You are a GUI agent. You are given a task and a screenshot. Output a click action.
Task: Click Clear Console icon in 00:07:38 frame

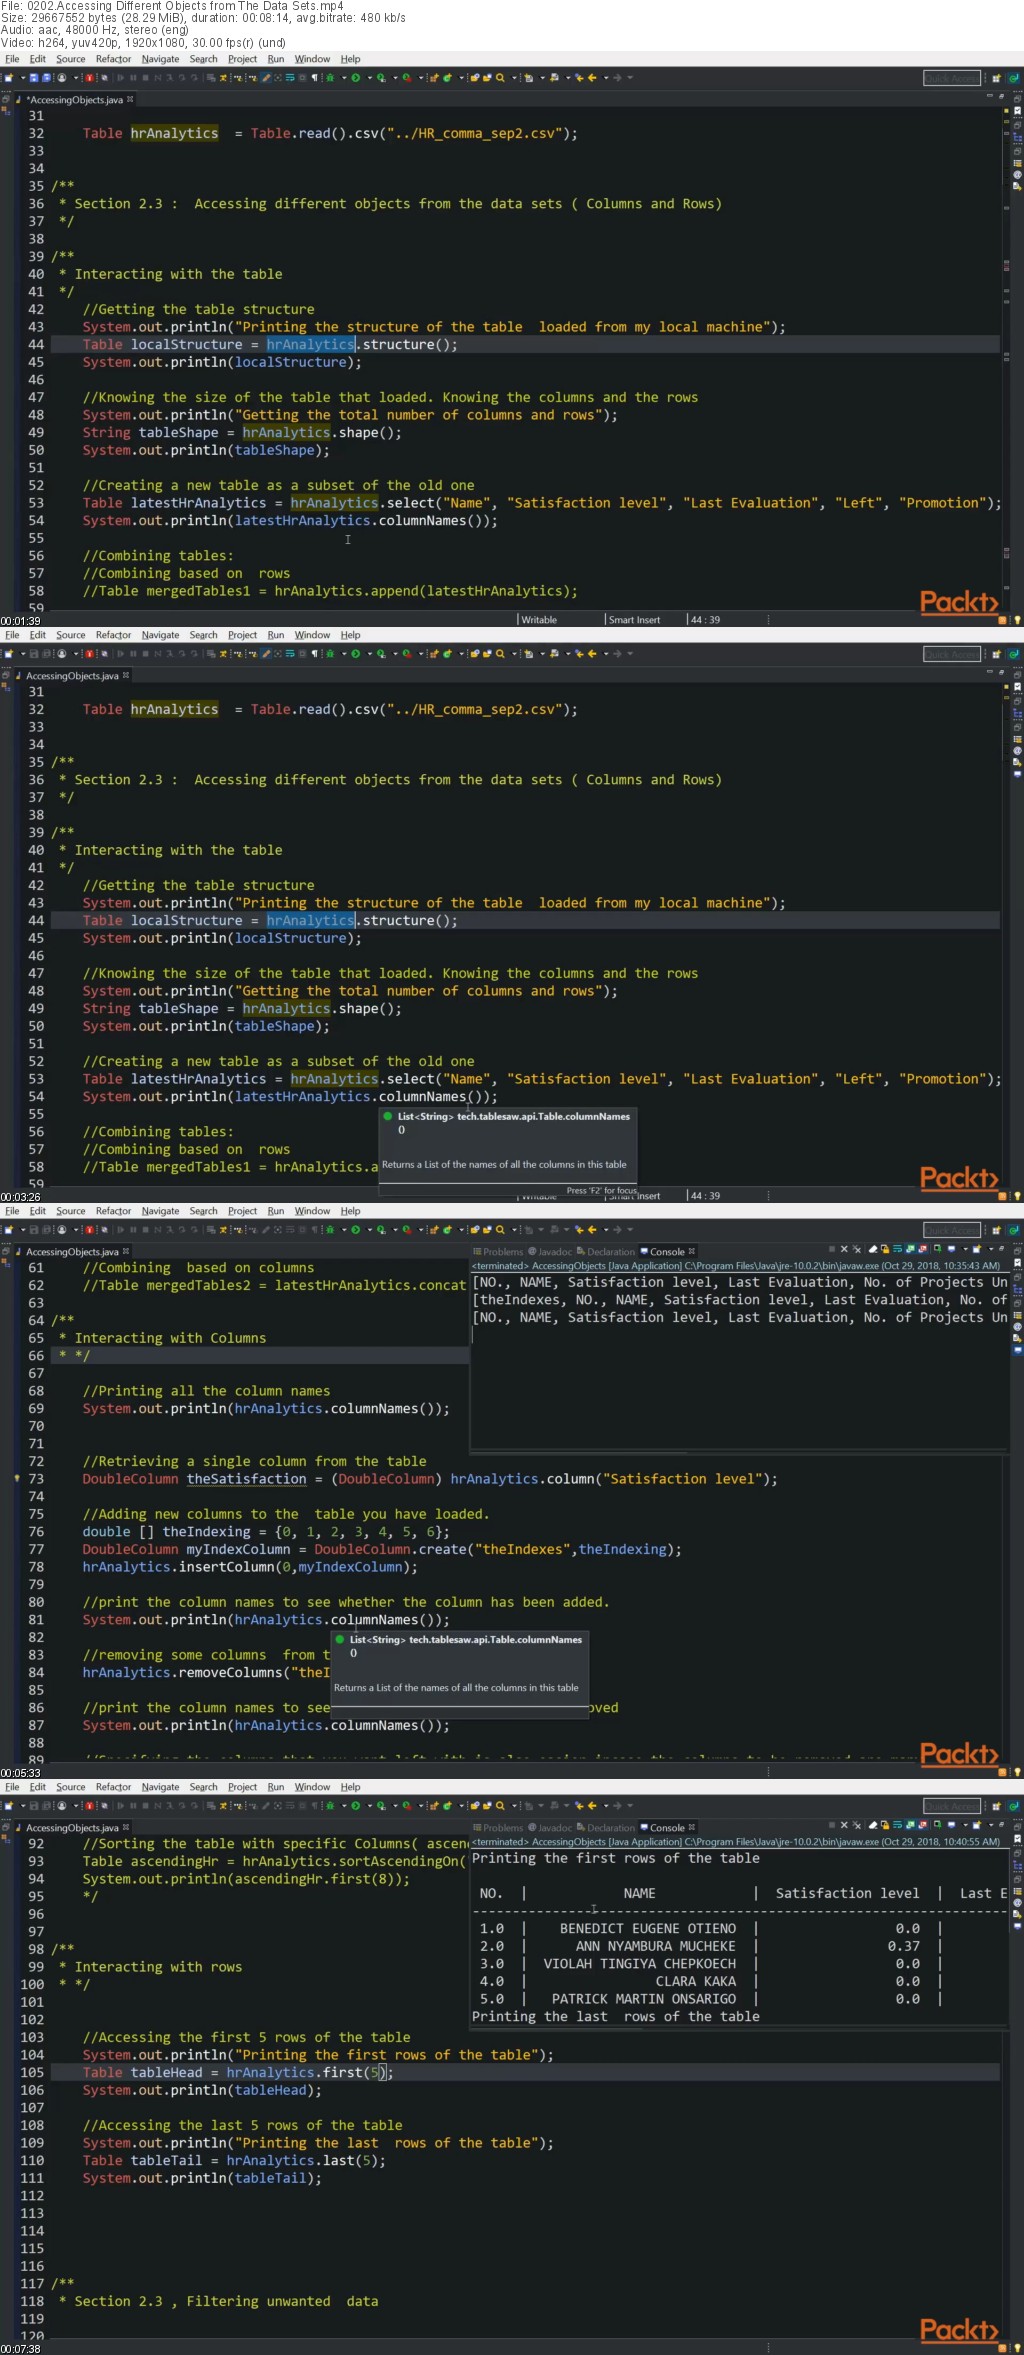(x=873, y=1826)
